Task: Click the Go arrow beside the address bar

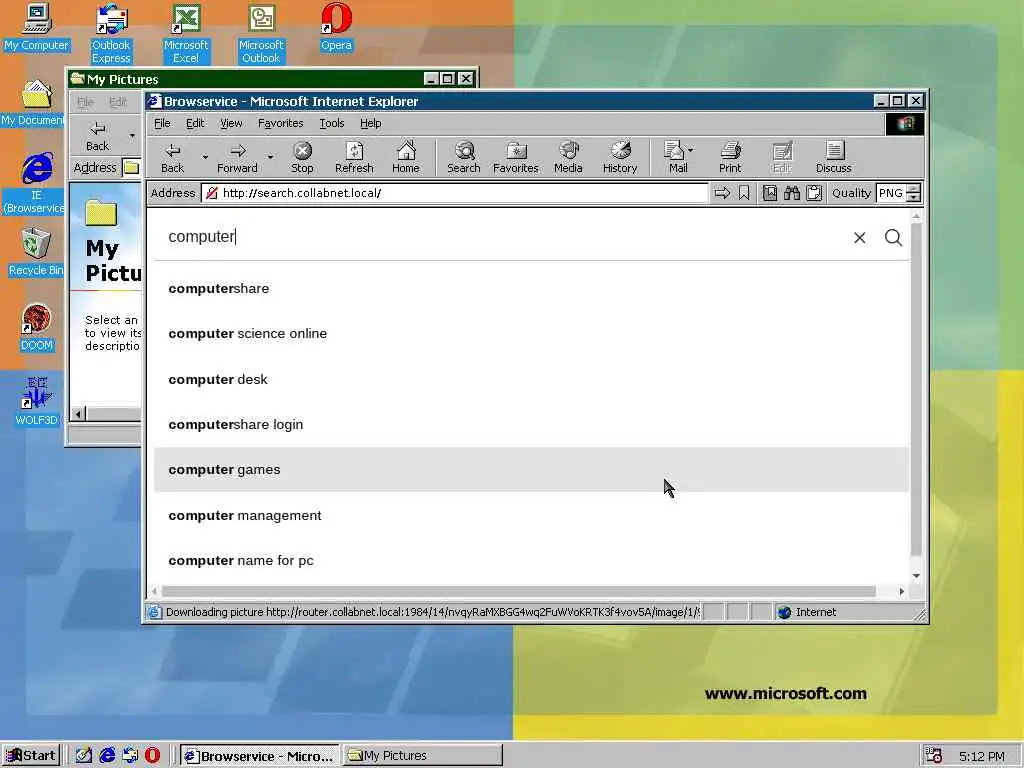Action: (722, 193)
